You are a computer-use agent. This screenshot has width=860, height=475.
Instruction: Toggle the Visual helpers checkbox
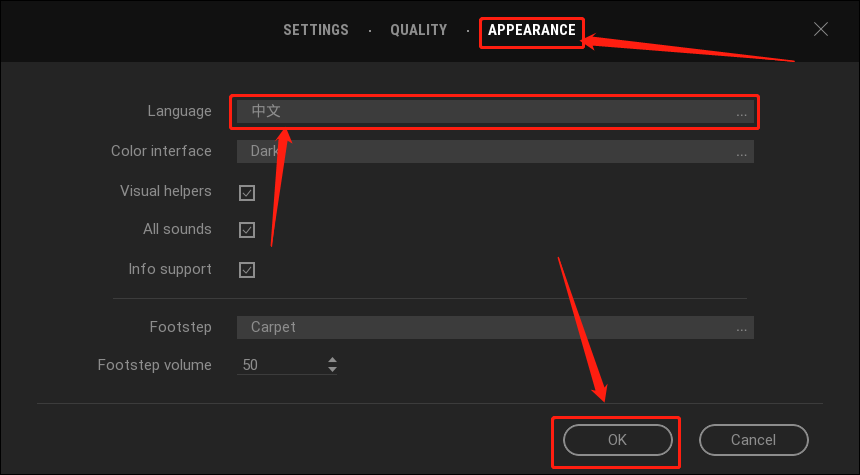tap(247, 193)
